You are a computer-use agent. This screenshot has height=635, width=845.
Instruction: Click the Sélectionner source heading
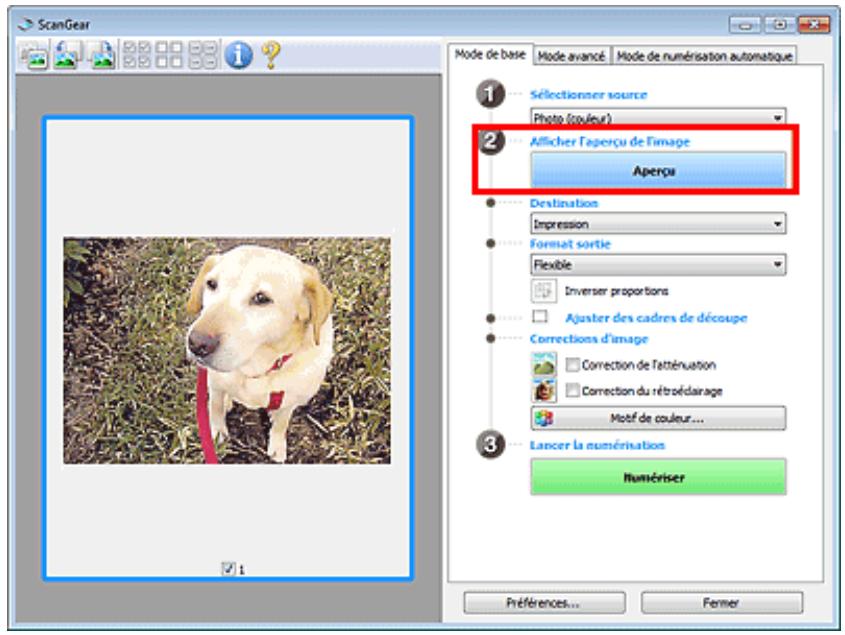(x=588, y=95)
